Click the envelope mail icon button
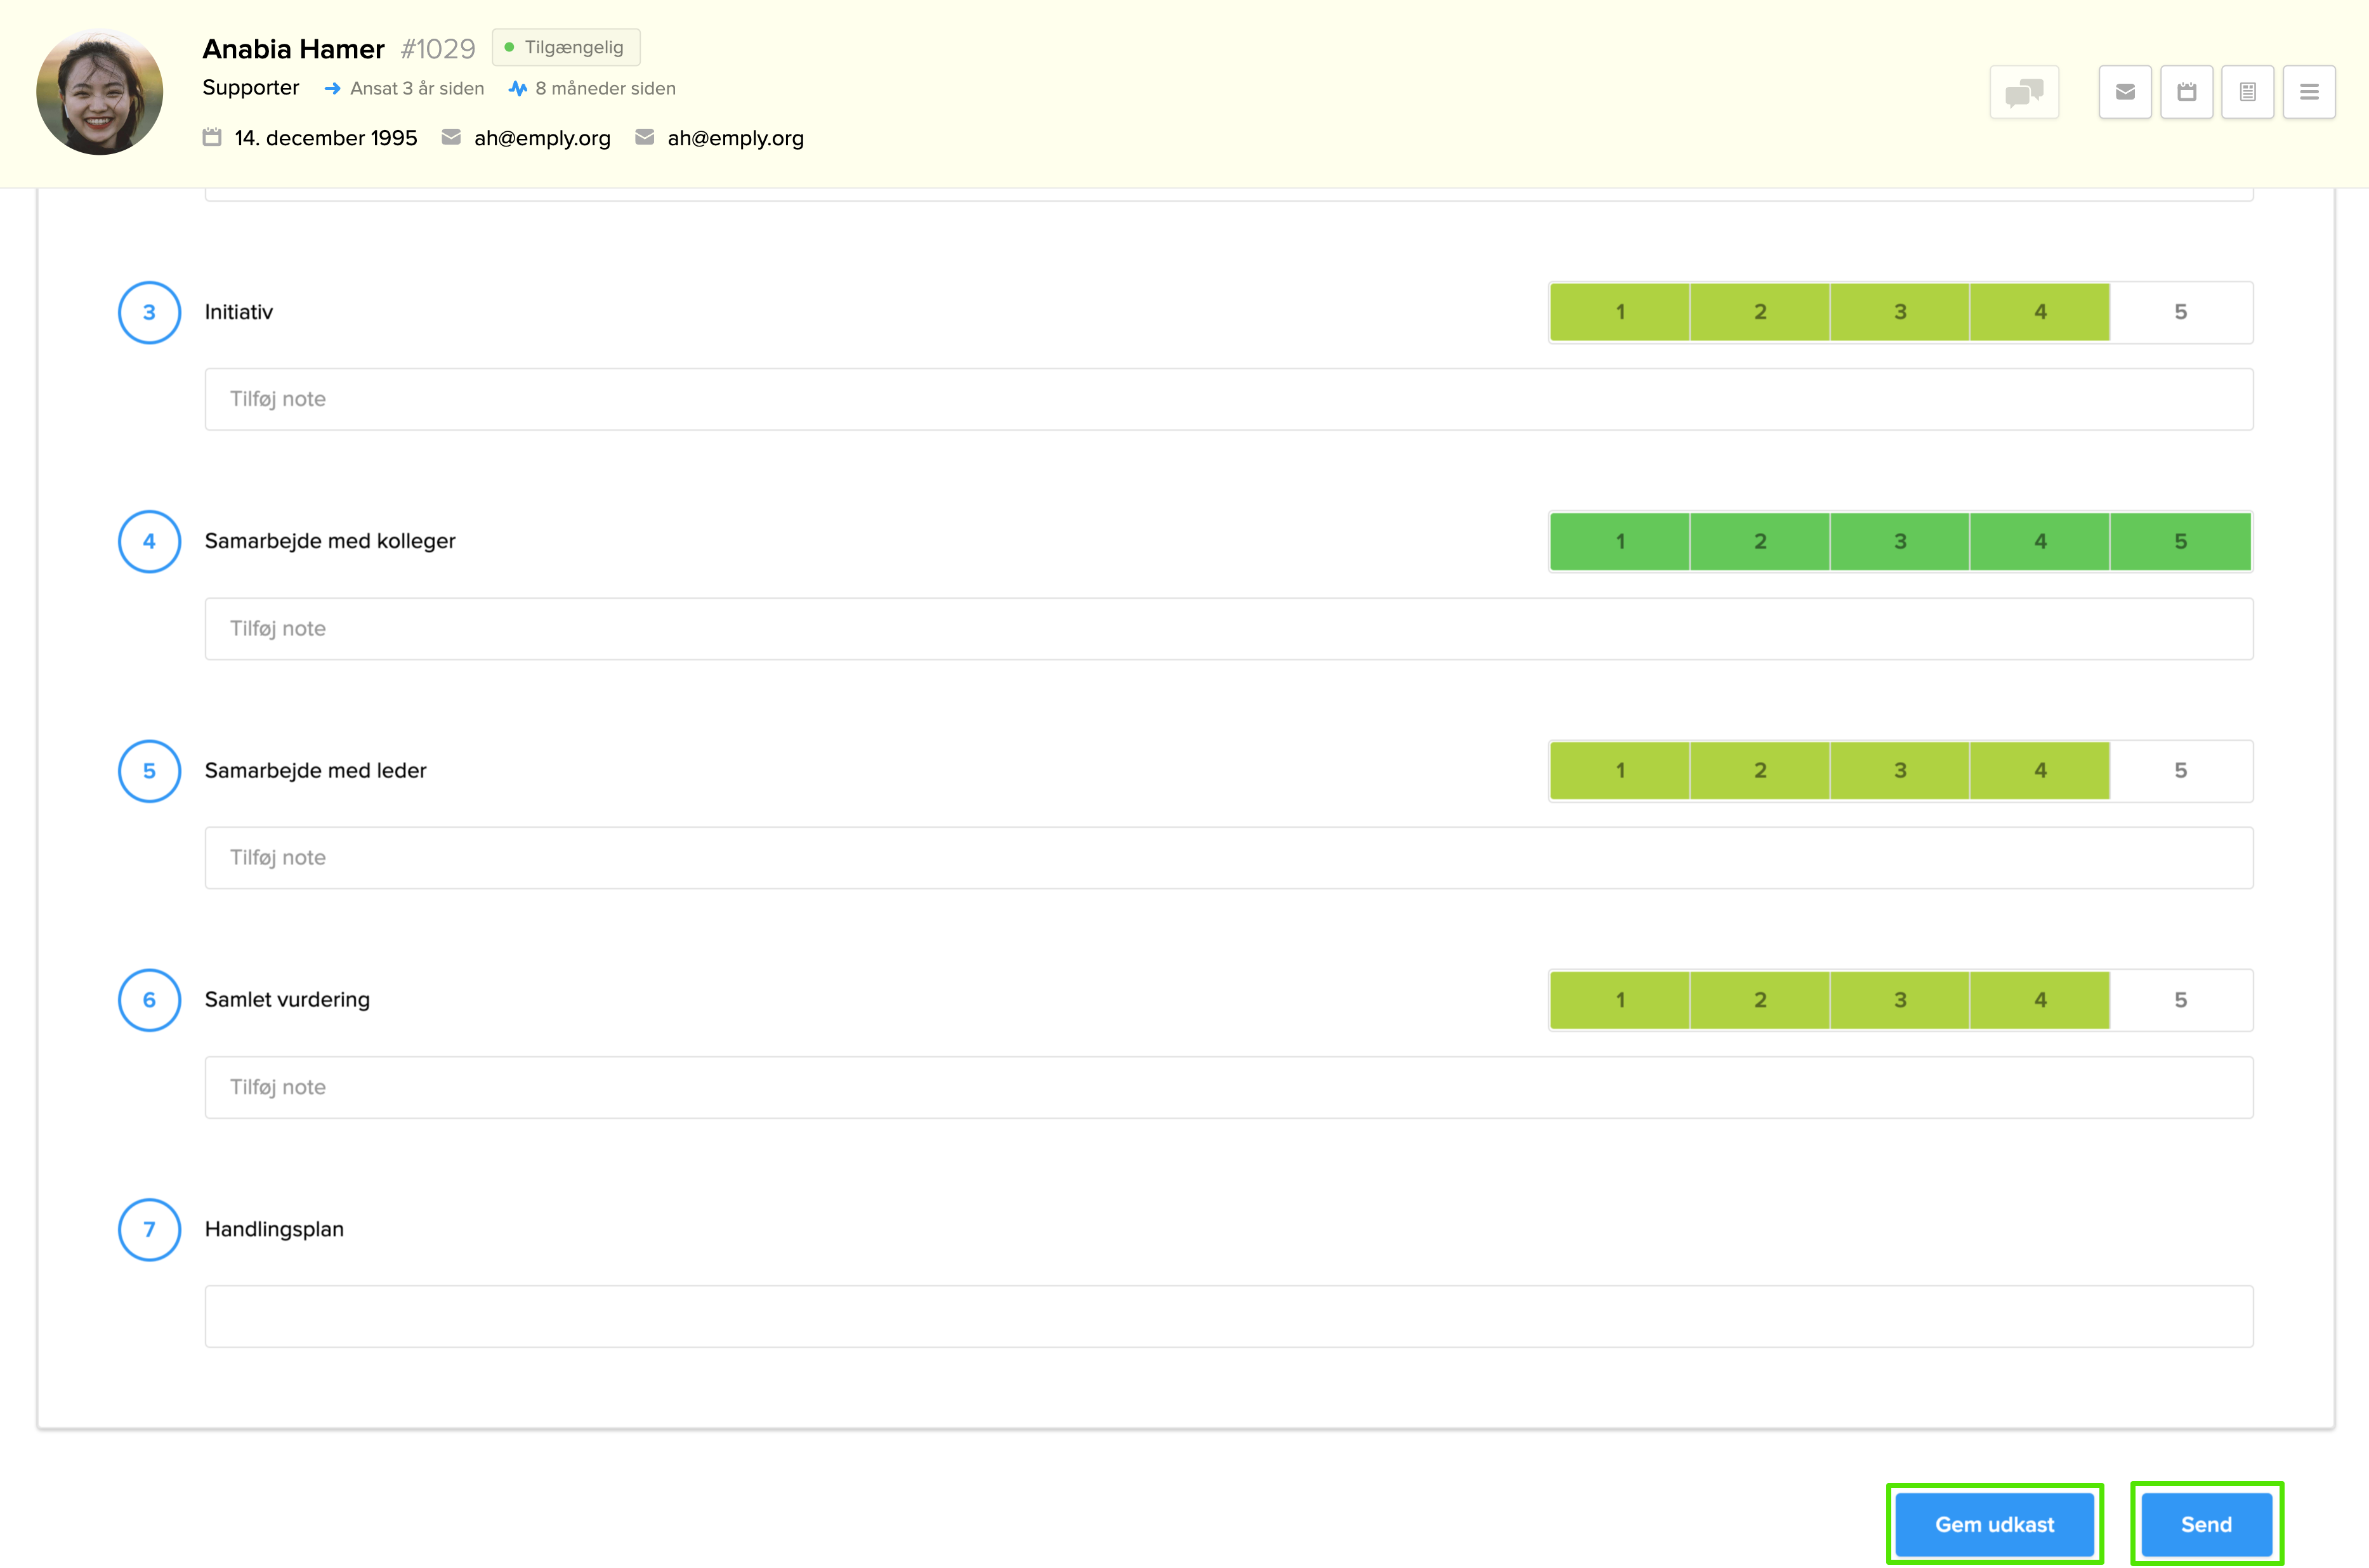The width and height of the screenshot is (2369, 1568). [x=2125, y=92]
